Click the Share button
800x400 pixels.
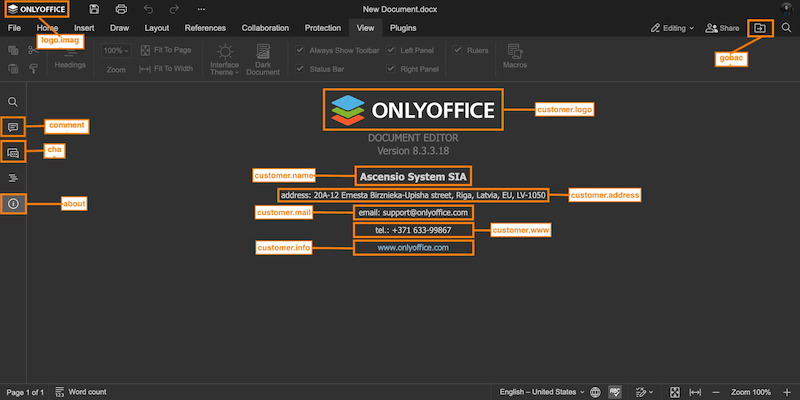pyautogui.click(x=723, y=28)
